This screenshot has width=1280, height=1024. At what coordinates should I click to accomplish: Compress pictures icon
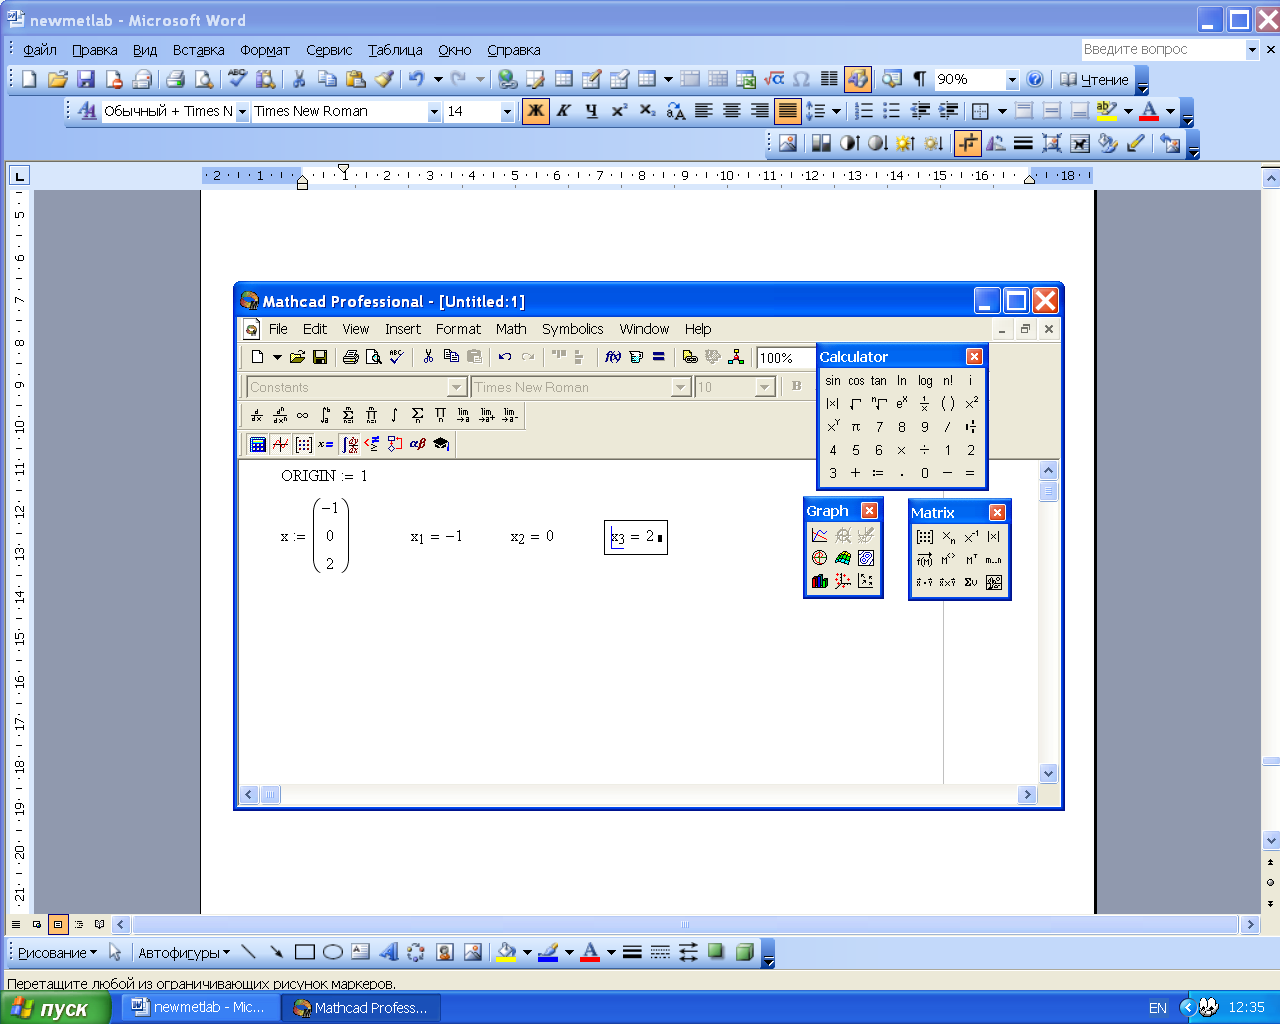click(x=1051, y=143)
